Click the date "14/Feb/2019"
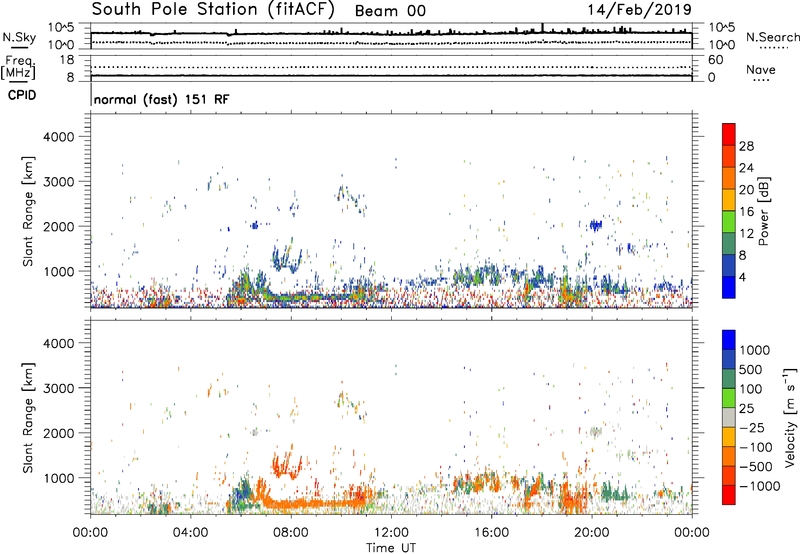The height and width of the screenshot is (554, 800). tap(639, 10)
